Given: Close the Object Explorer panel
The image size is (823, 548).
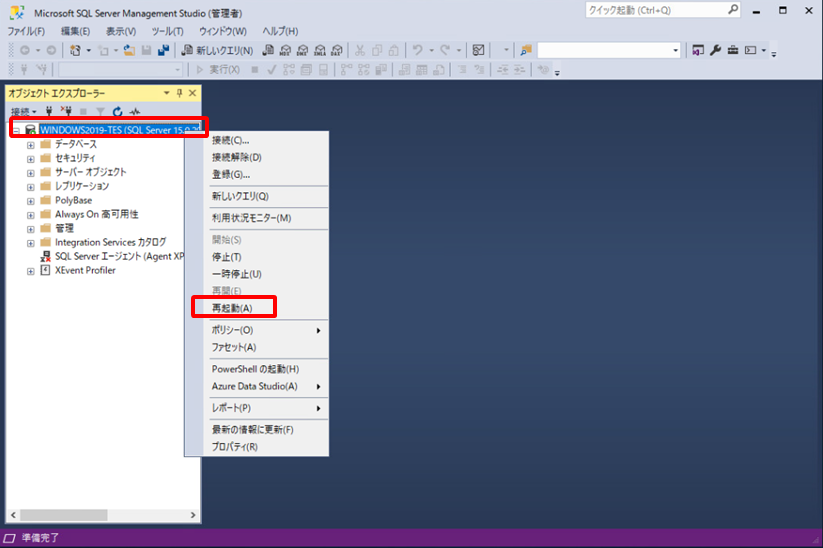Looking at the screenshot, I should (193, 93).
